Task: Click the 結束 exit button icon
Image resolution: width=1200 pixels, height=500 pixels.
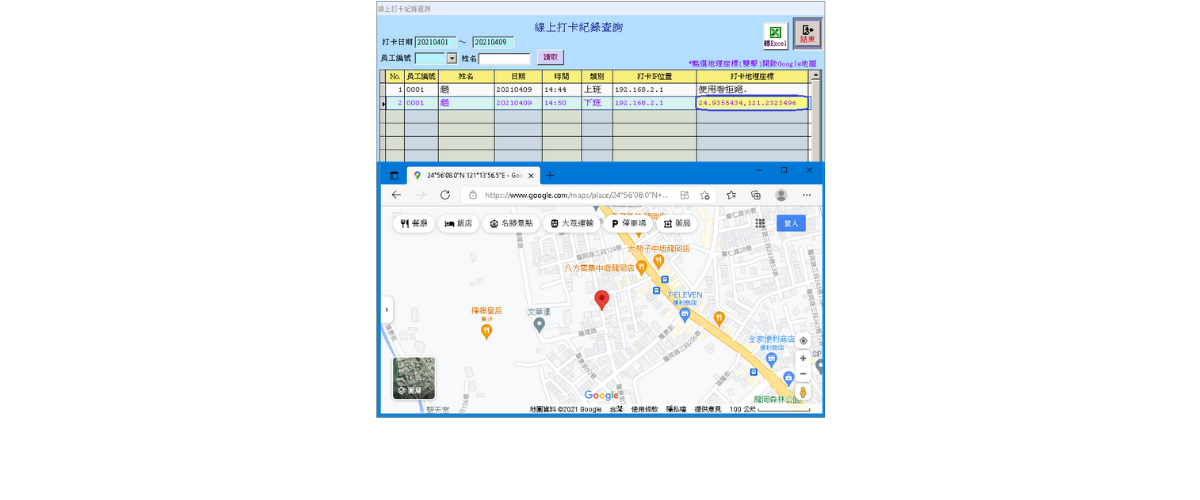Action: [x=807, y=33]
